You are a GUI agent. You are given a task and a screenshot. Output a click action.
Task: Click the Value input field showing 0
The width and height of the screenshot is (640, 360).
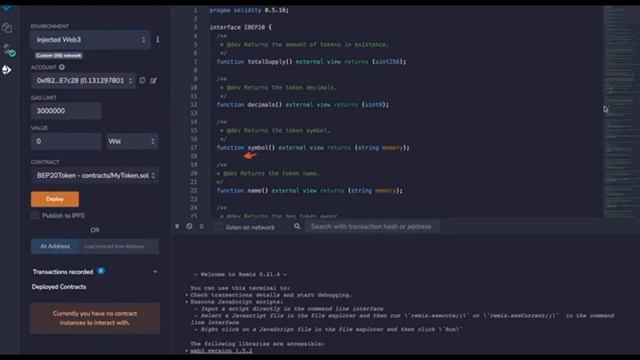[x=66, y=141]
